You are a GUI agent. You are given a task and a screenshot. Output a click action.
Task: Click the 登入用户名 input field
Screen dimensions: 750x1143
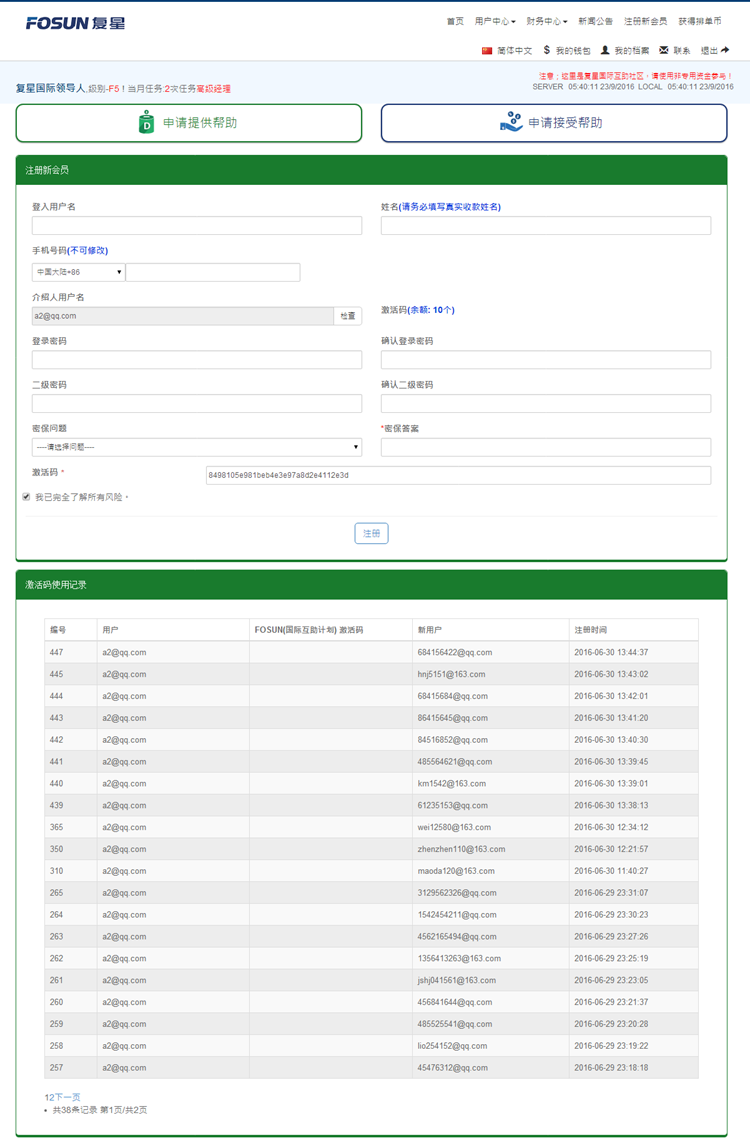197,225
